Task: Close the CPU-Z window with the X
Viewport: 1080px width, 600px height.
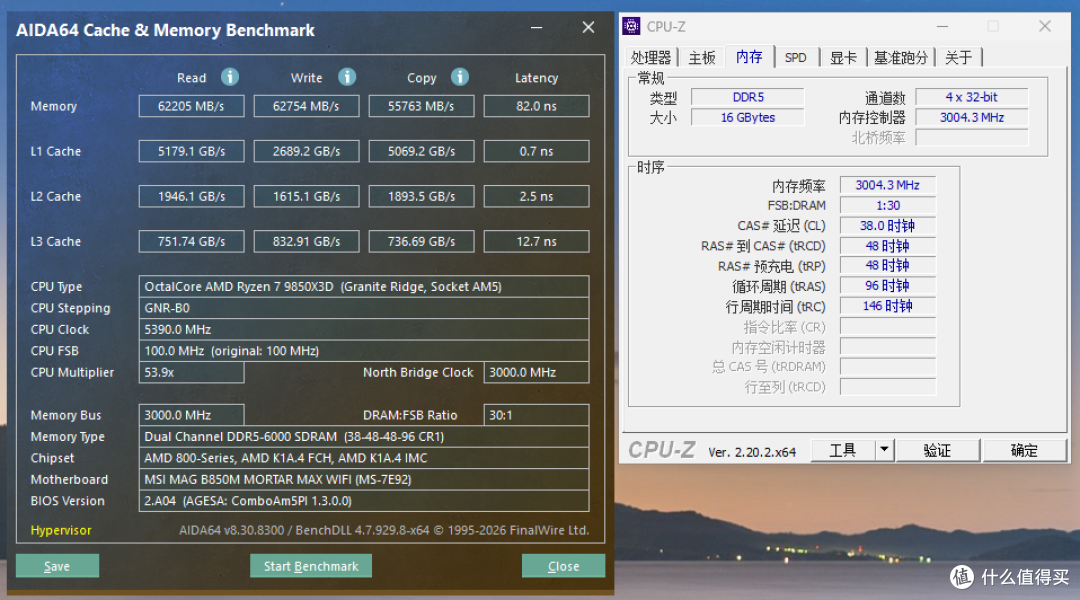Action: coord(1045,26)
